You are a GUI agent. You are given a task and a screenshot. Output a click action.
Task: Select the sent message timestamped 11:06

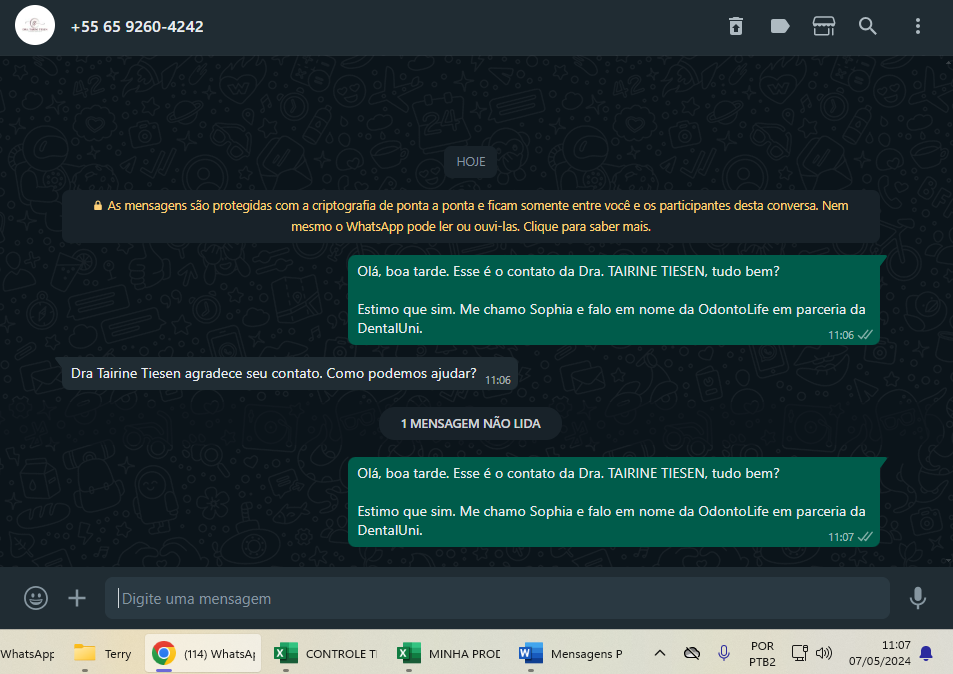coord(614,300)
